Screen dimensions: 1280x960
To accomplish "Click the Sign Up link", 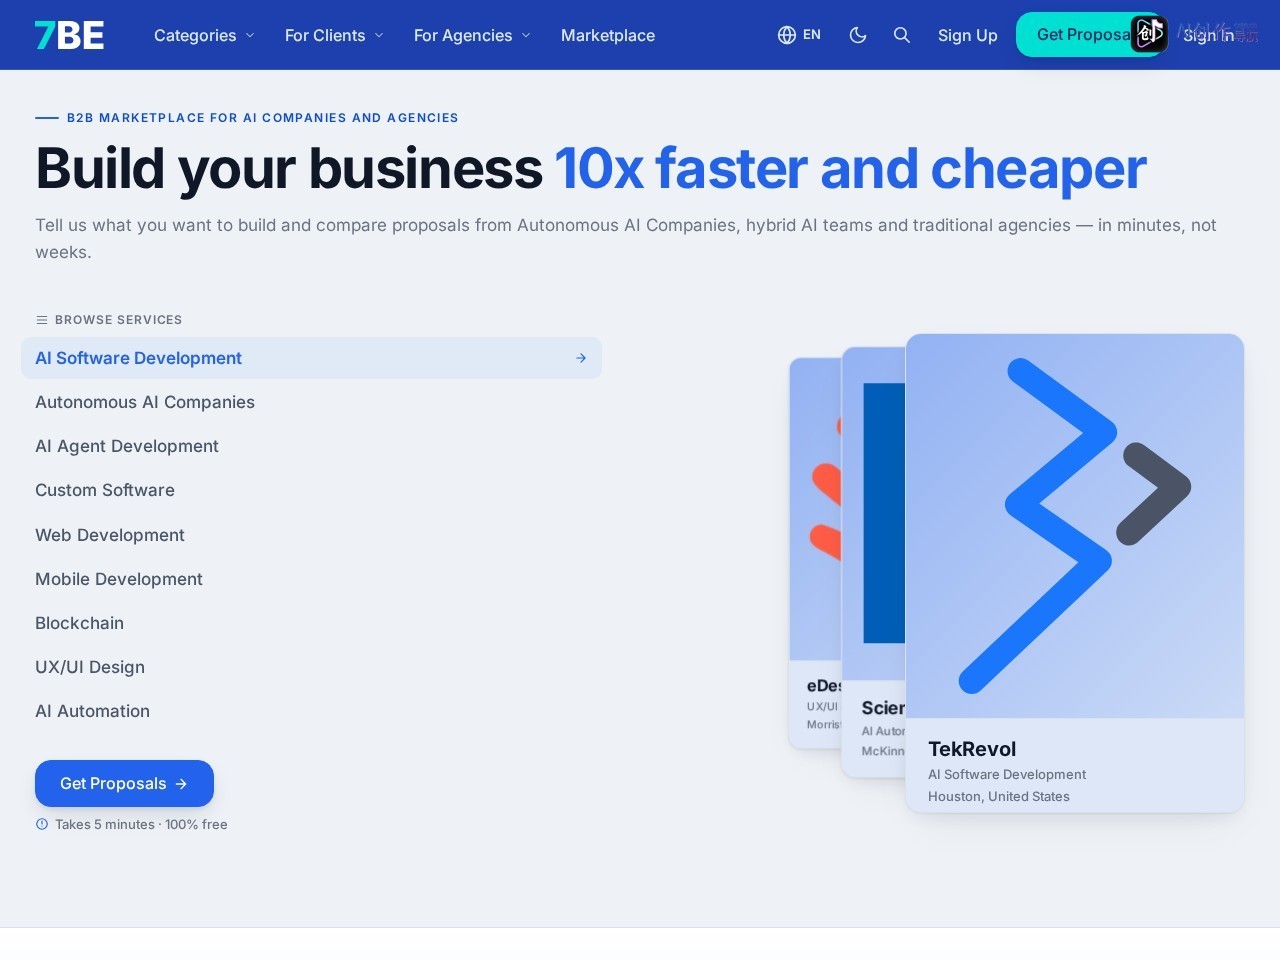I will tap(968, 35).
